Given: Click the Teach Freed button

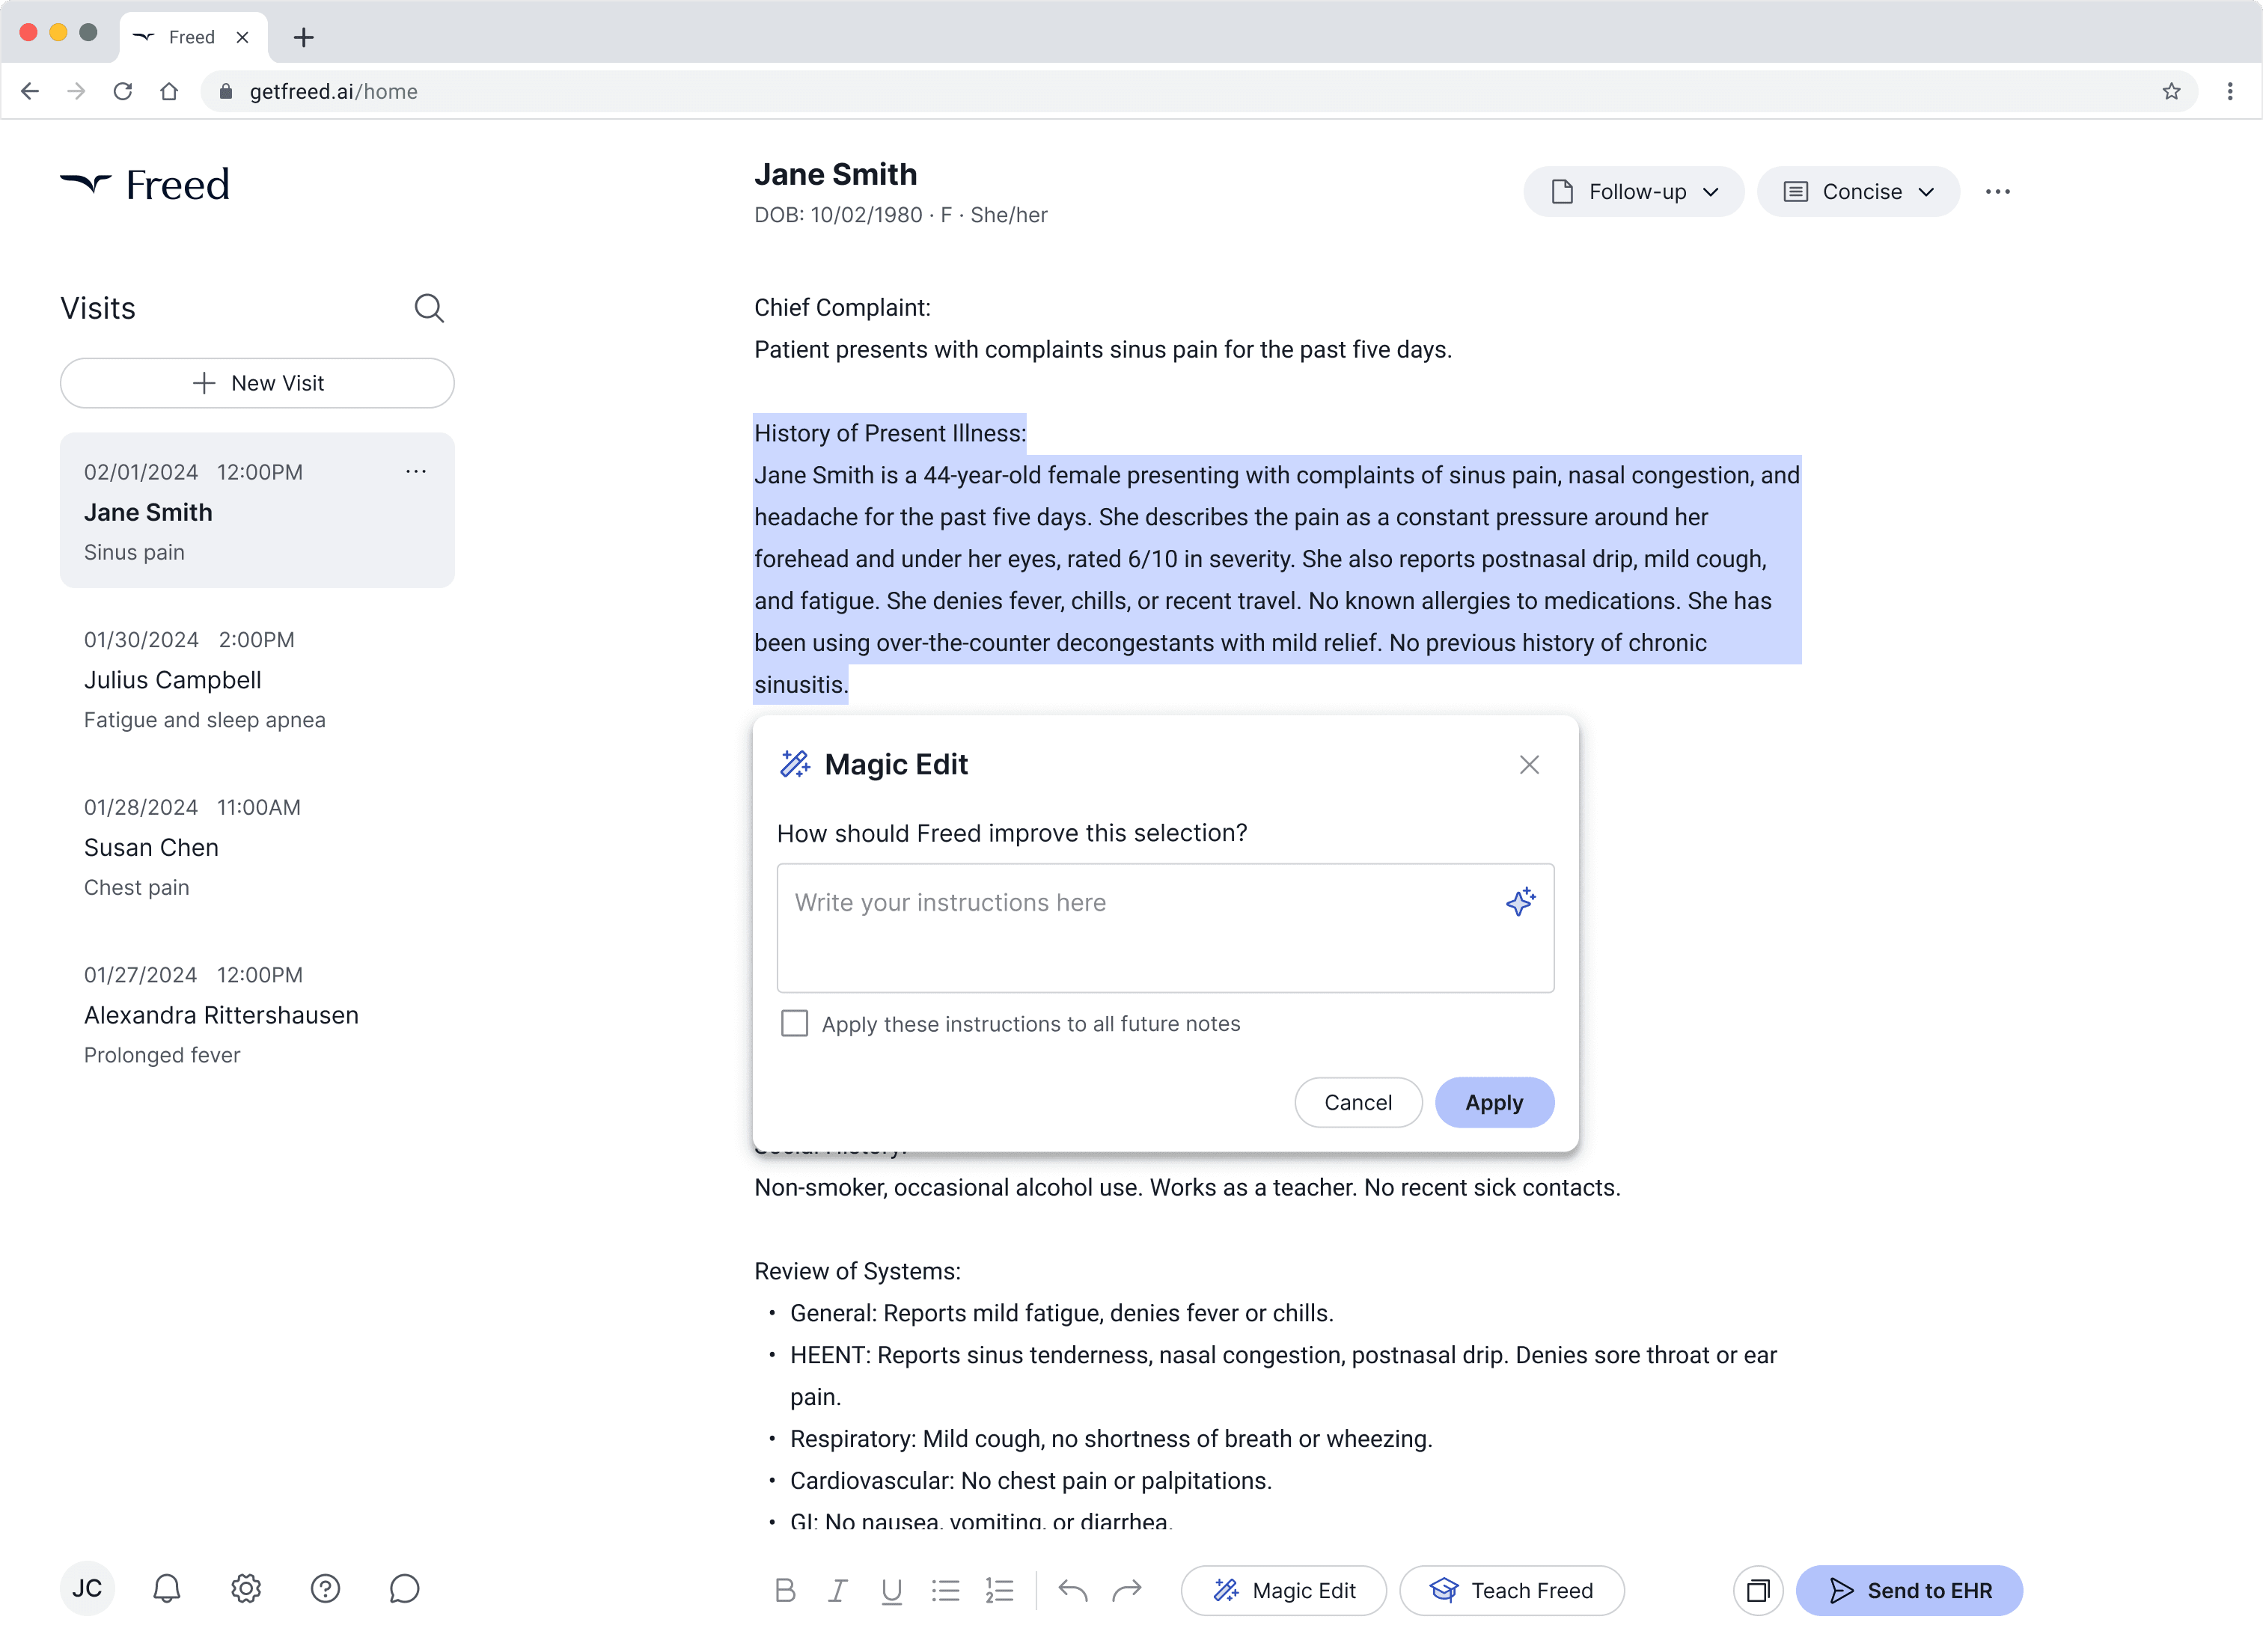Looking at the screenshot, I should pyautogui.click(x=1511, y=1590).
